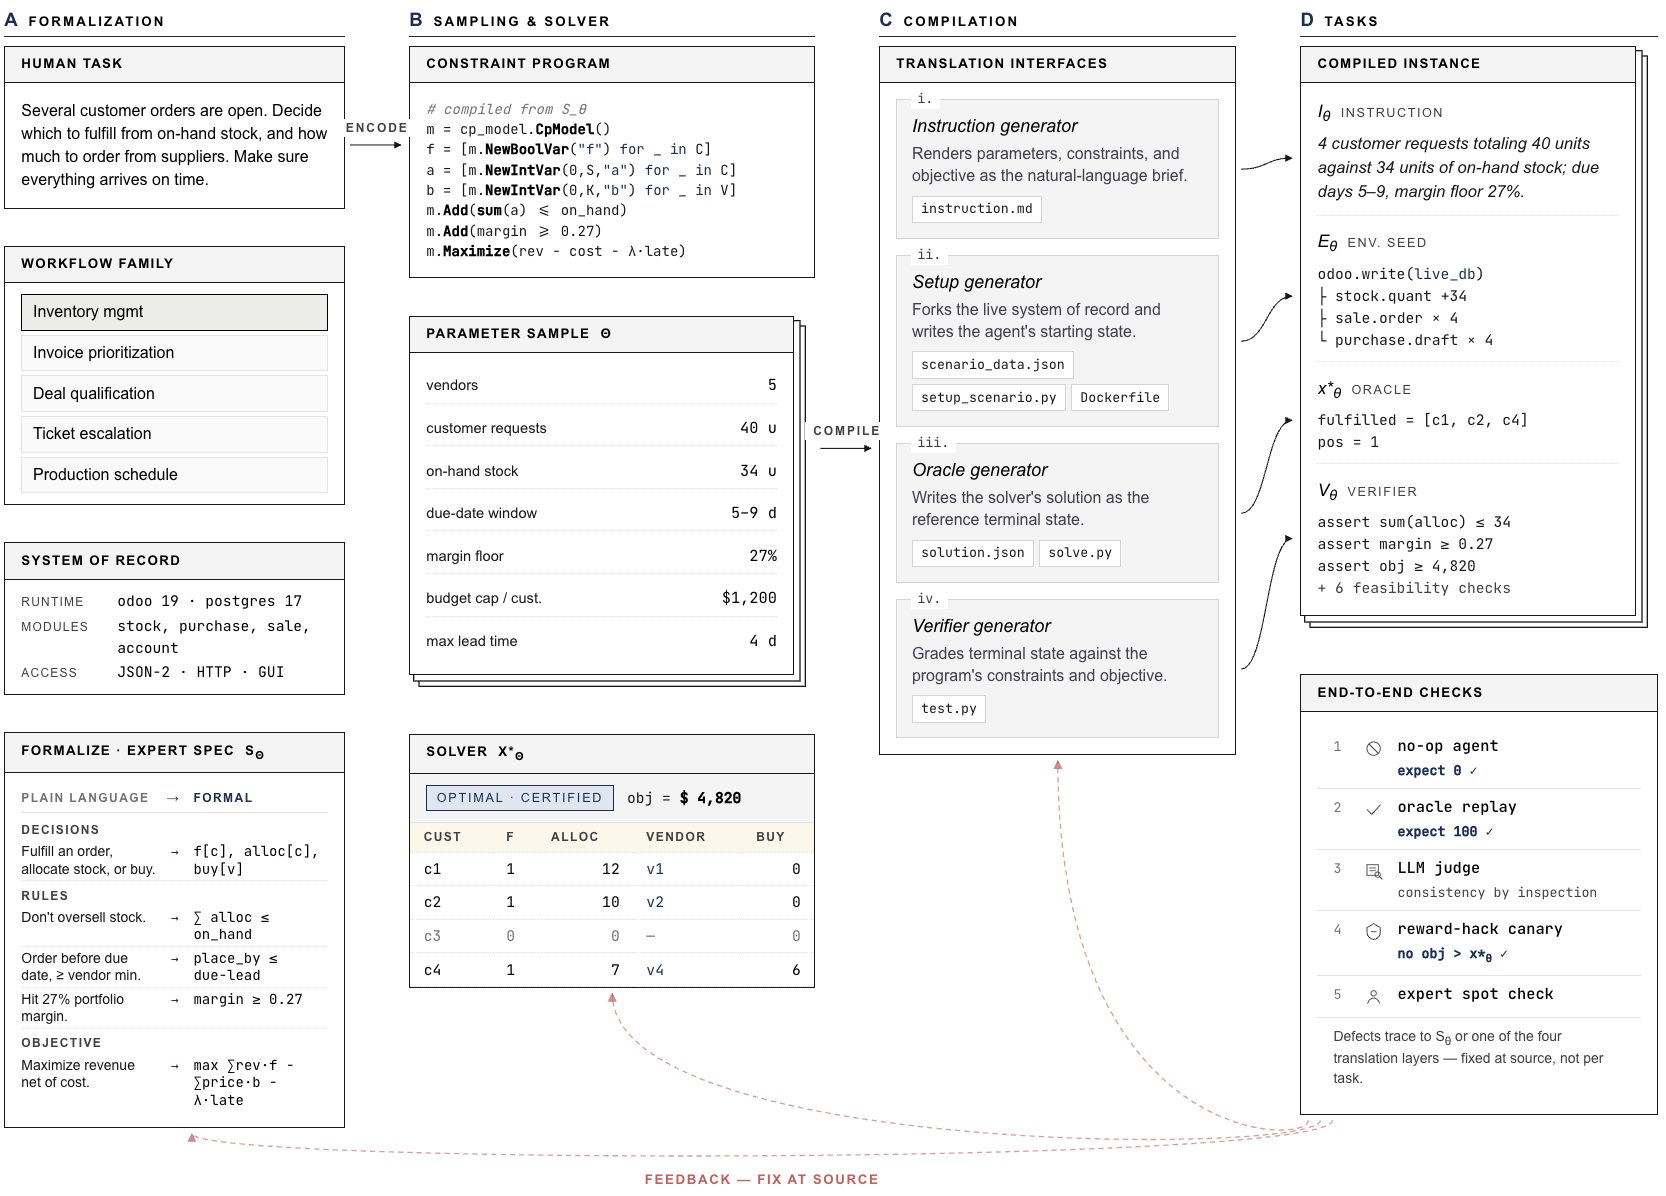Click the VENDOR column header
The width and height of the screenshot is (1666, 1196).
click(676, 837)
